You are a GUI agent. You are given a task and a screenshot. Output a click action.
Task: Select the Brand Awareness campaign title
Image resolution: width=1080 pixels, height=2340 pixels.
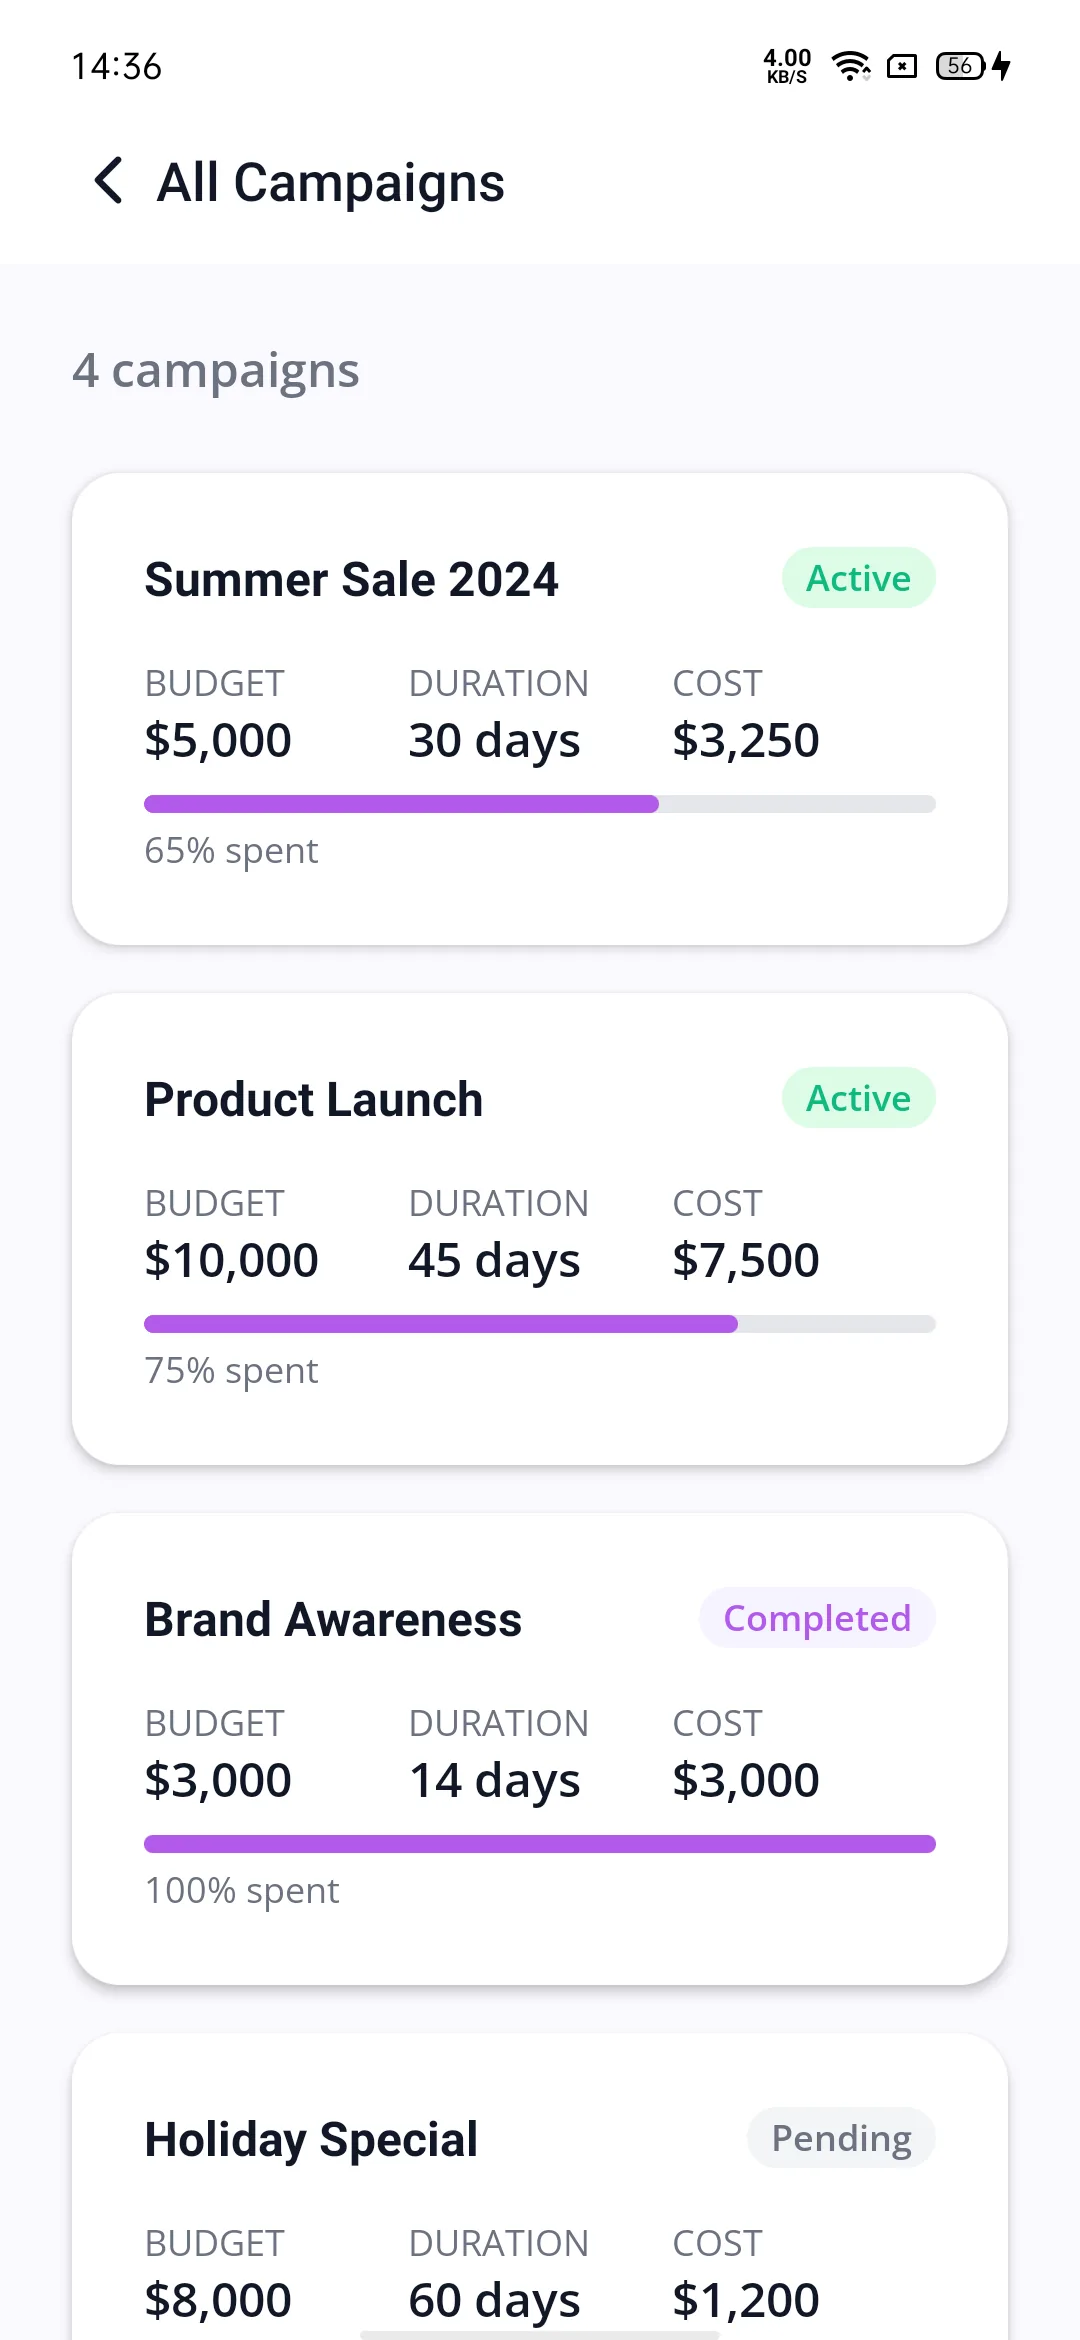[x=333, y=1619]
